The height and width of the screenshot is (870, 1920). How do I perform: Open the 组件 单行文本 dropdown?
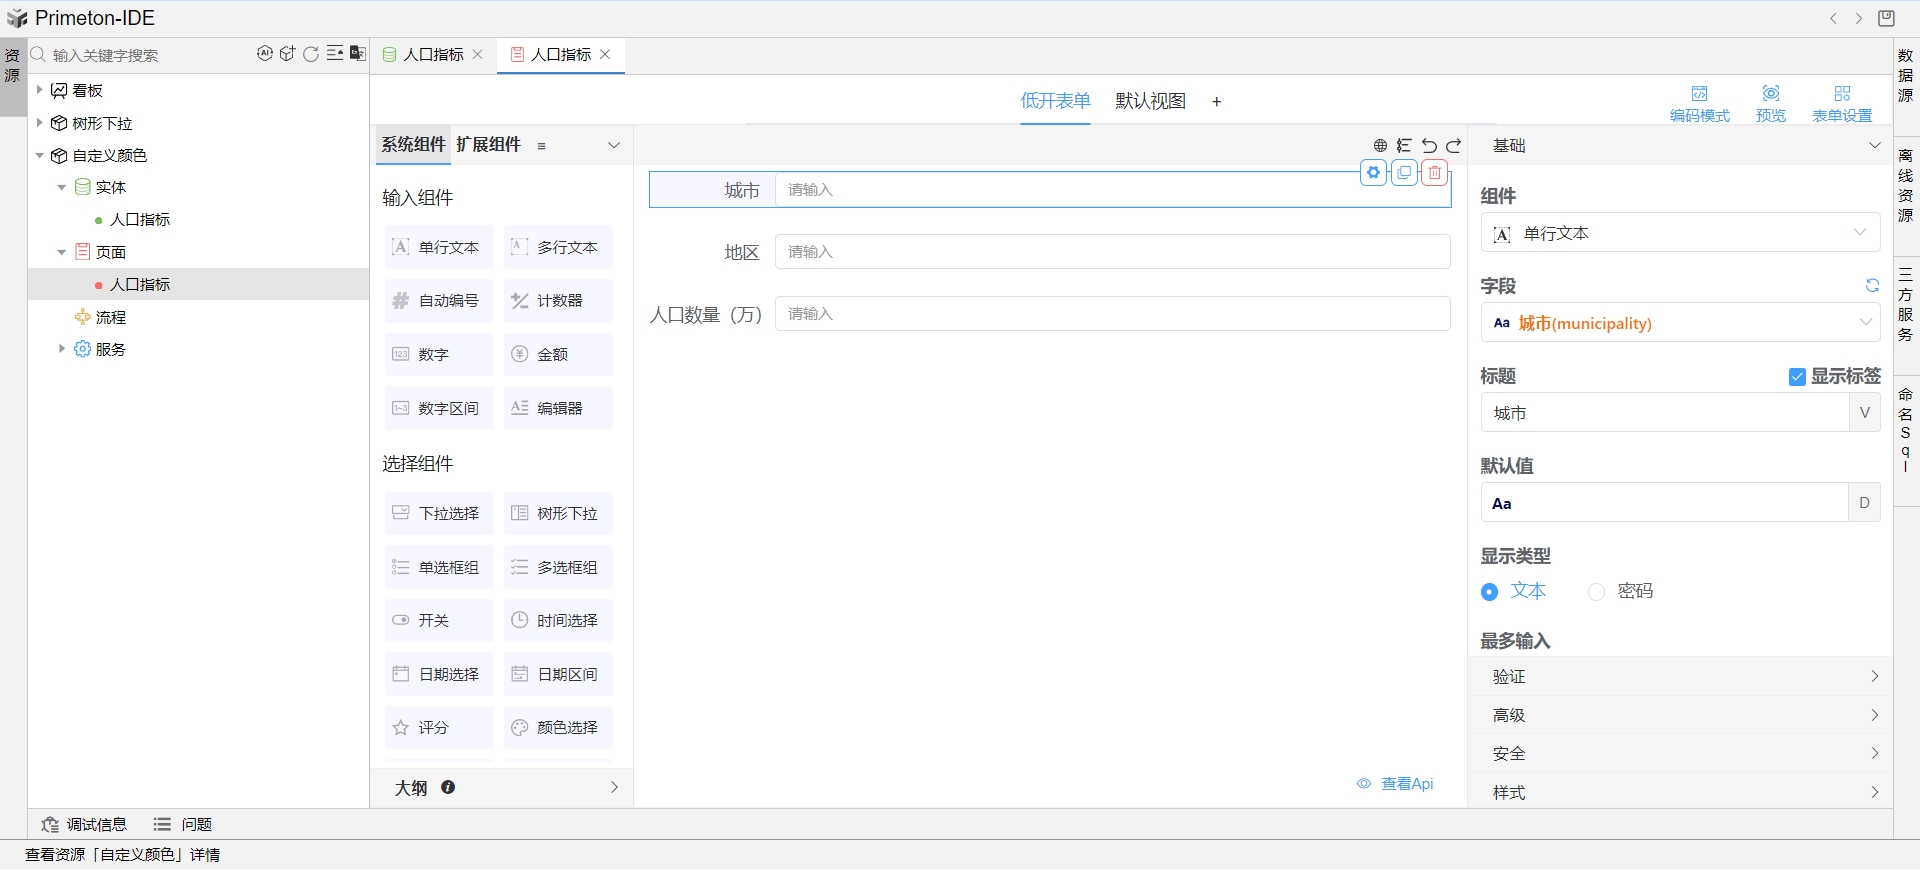tap(1680, 233)
